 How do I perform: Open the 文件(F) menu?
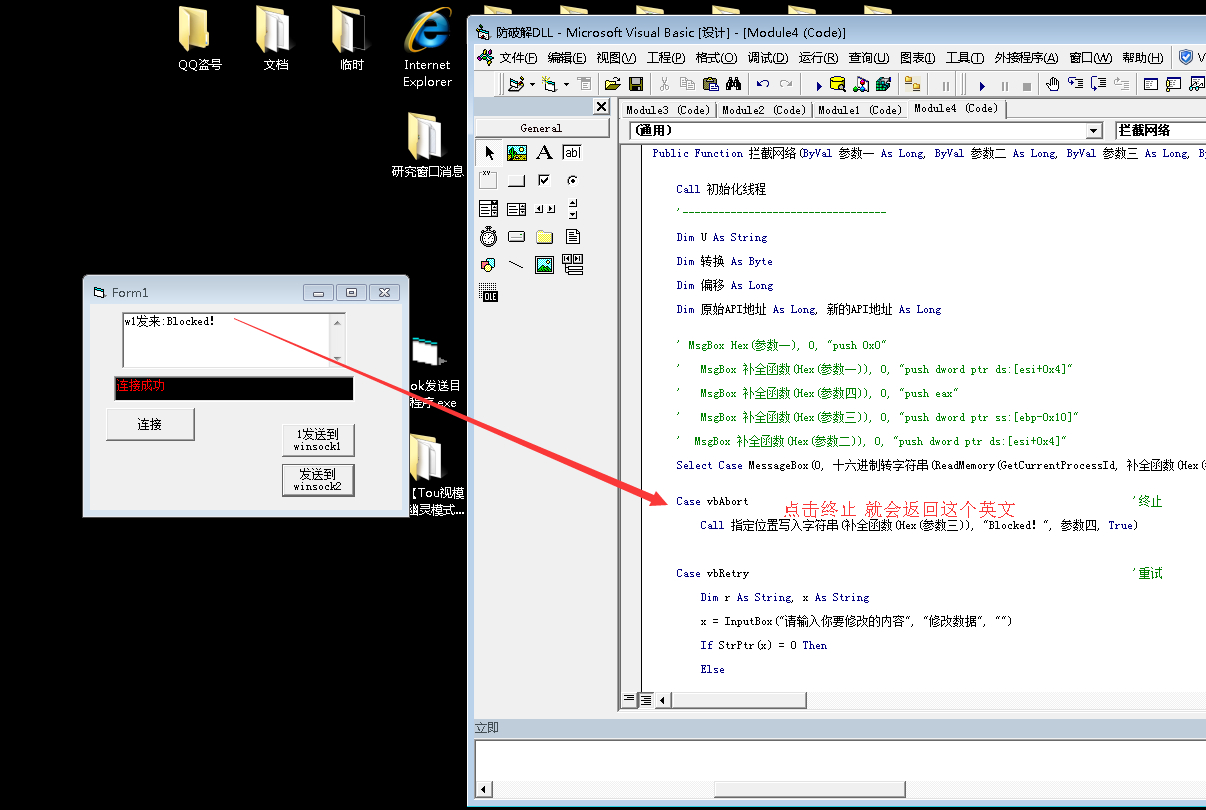click(x=518, y=58)
